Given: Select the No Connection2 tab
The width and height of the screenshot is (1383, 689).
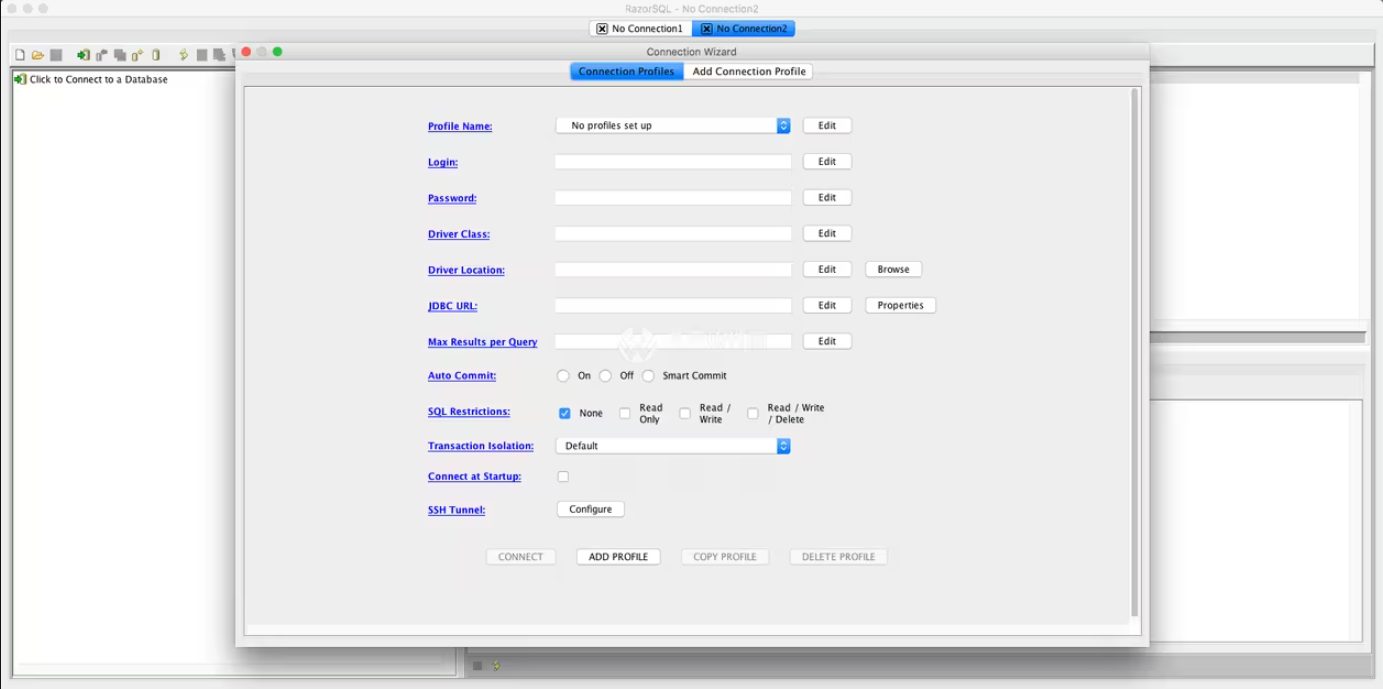Looking at the screenshot, I should point(743,29).
